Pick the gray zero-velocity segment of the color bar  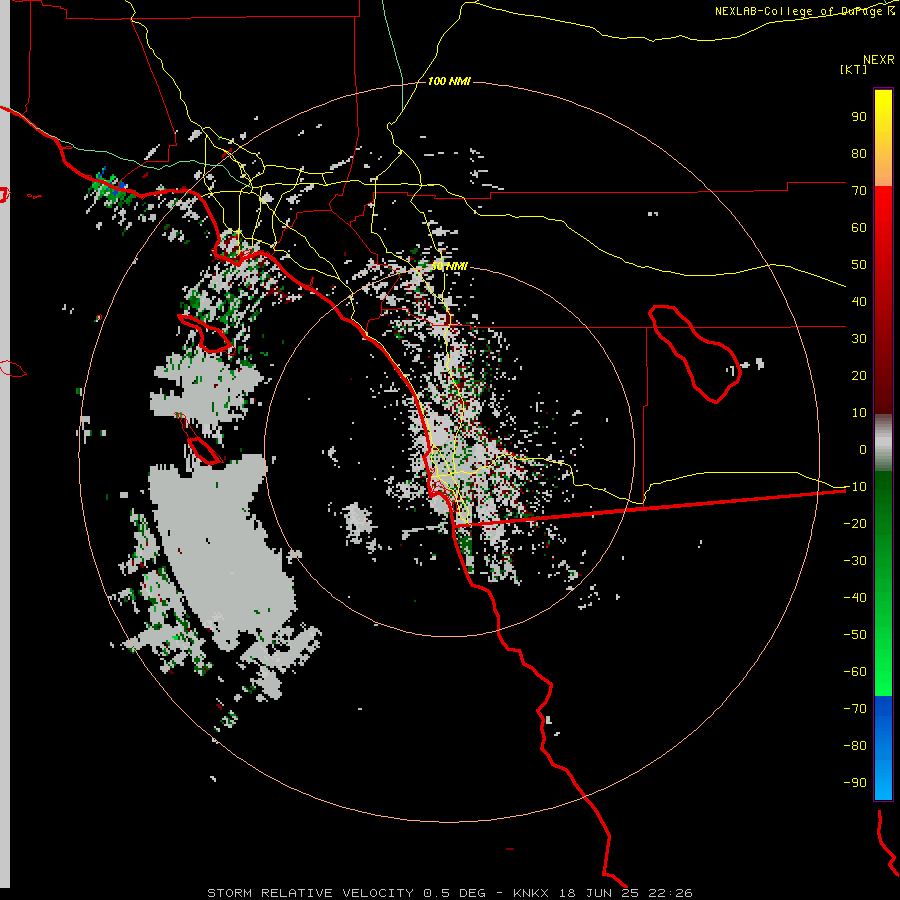click(x=883, y=443)
